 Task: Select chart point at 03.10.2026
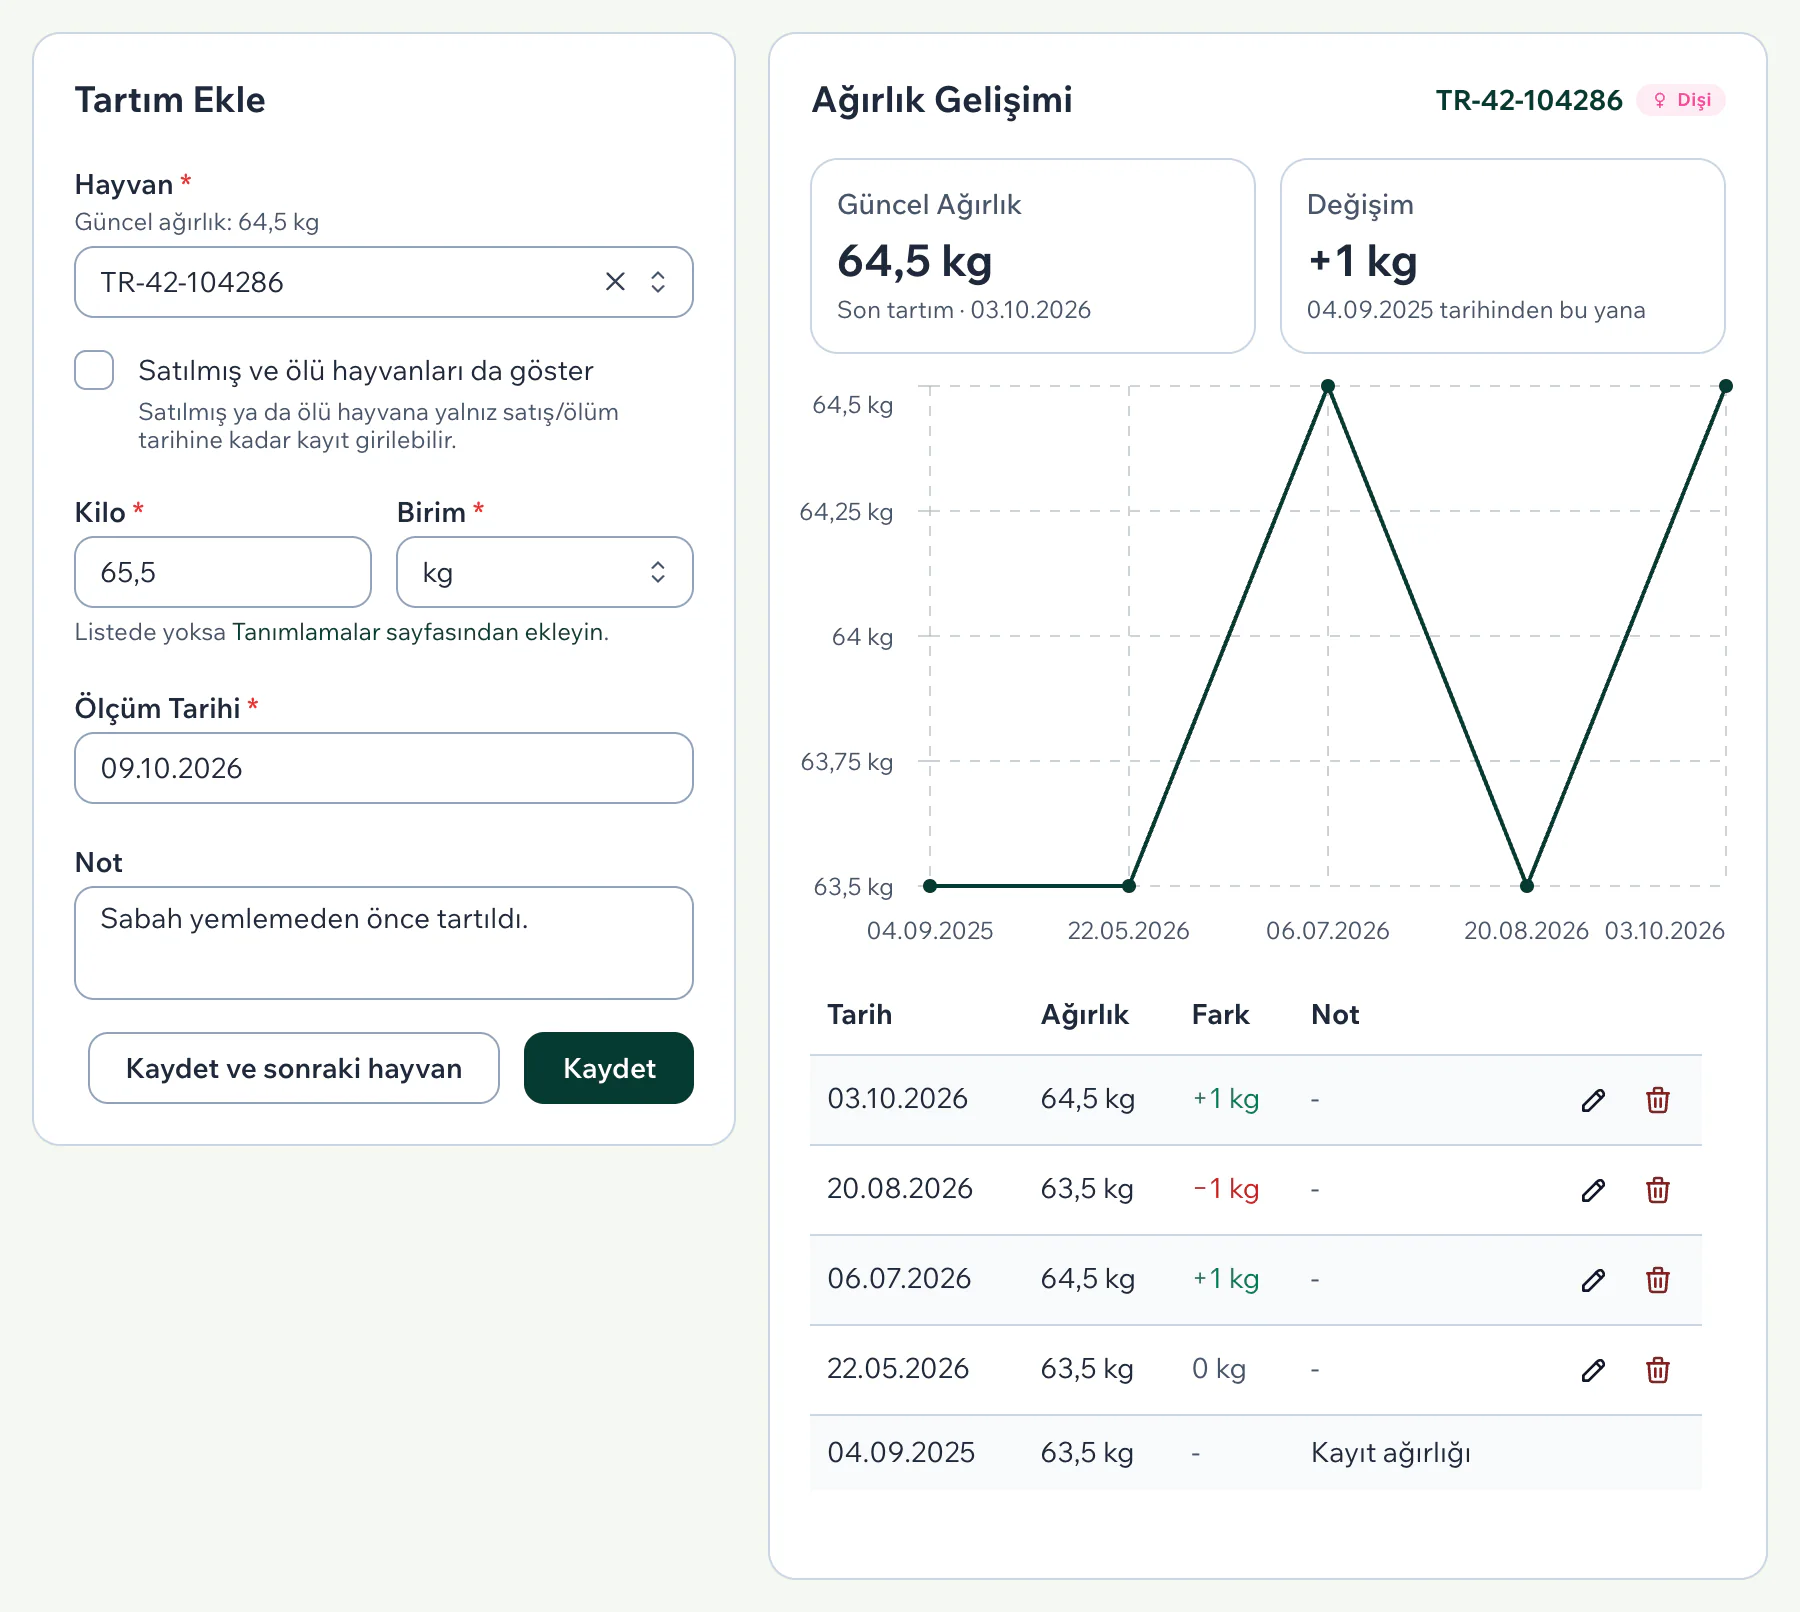(1726, 386)
